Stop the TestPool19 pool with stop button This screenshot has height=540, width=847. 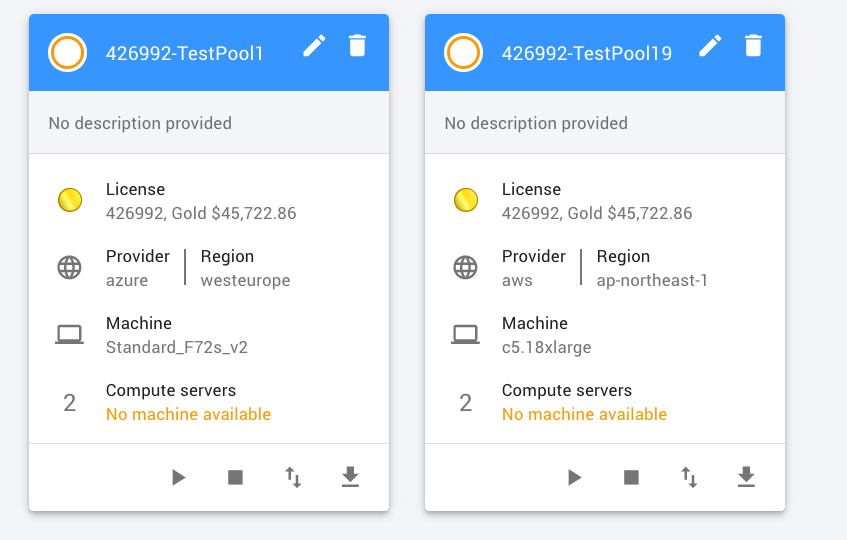(631, 477)
